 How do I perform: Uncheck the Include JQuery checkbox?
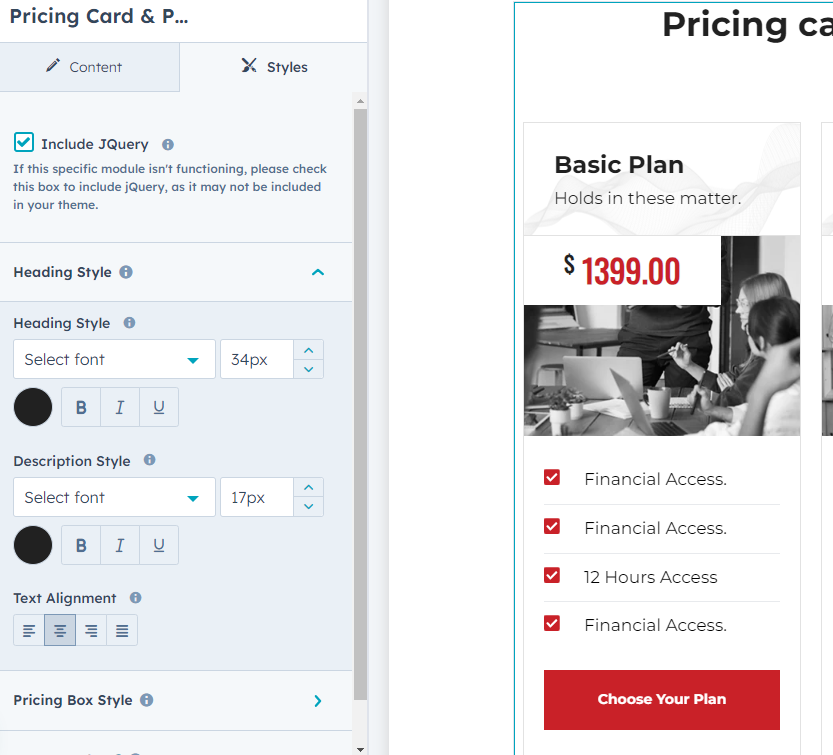24,143
